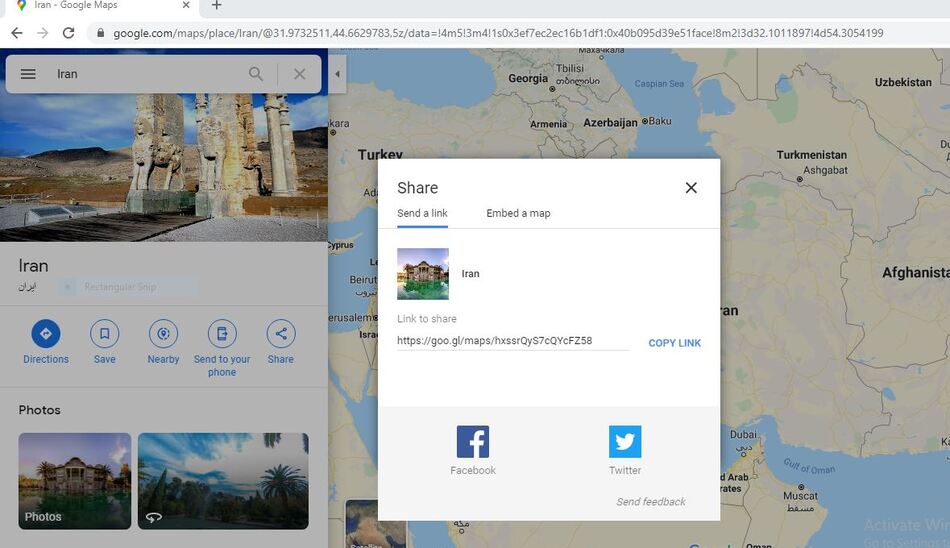Click the Photos section heading

click(x=39, y=410)
